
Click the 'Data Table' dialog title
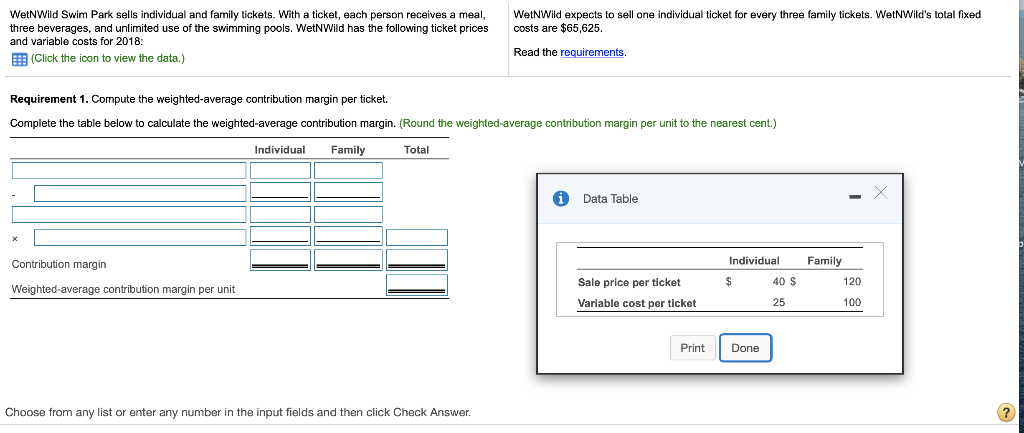[x=611, y=199]
